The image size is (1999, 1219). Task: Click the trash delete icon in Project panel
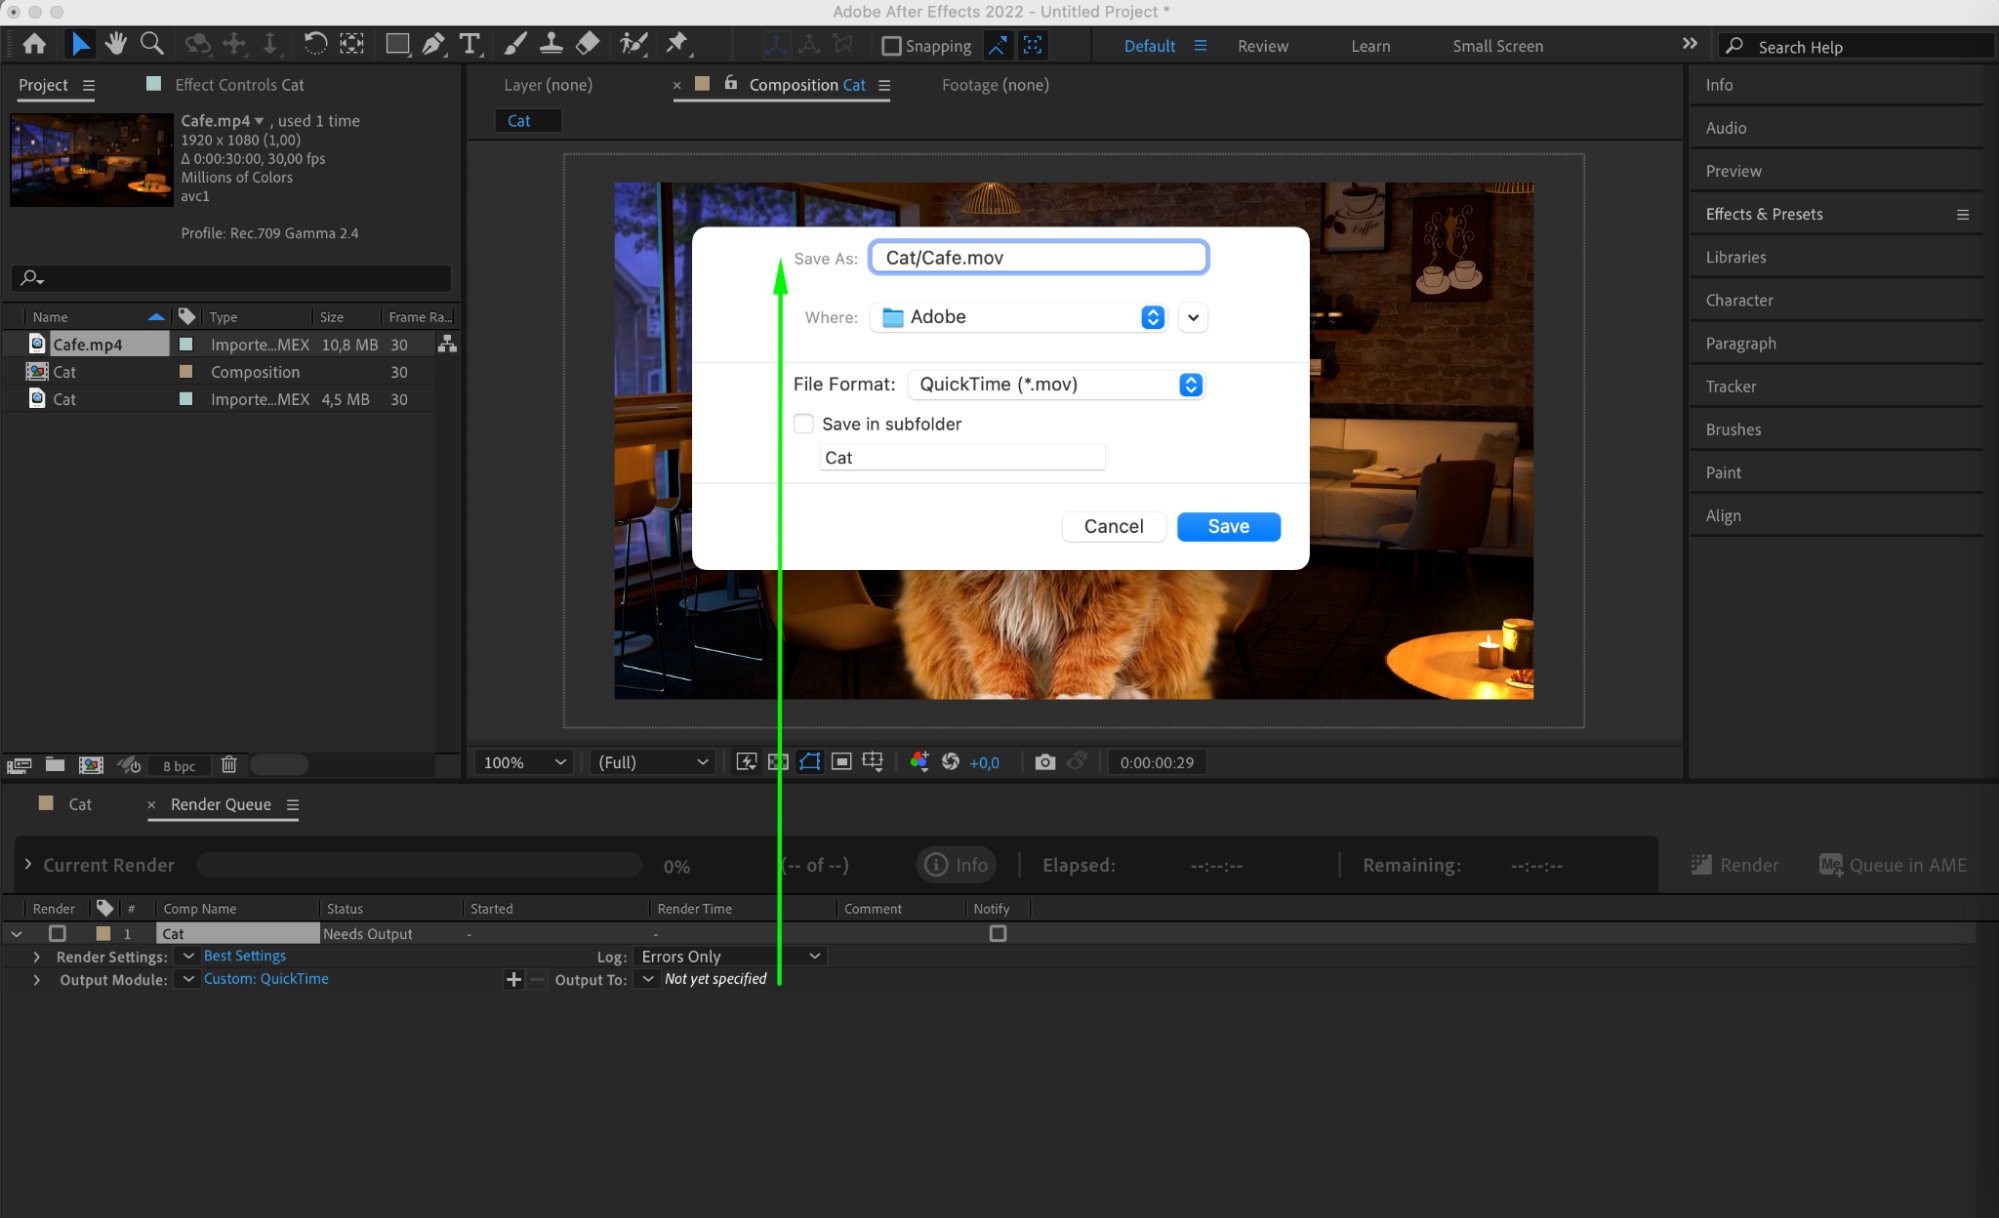(x=229, y=765)
